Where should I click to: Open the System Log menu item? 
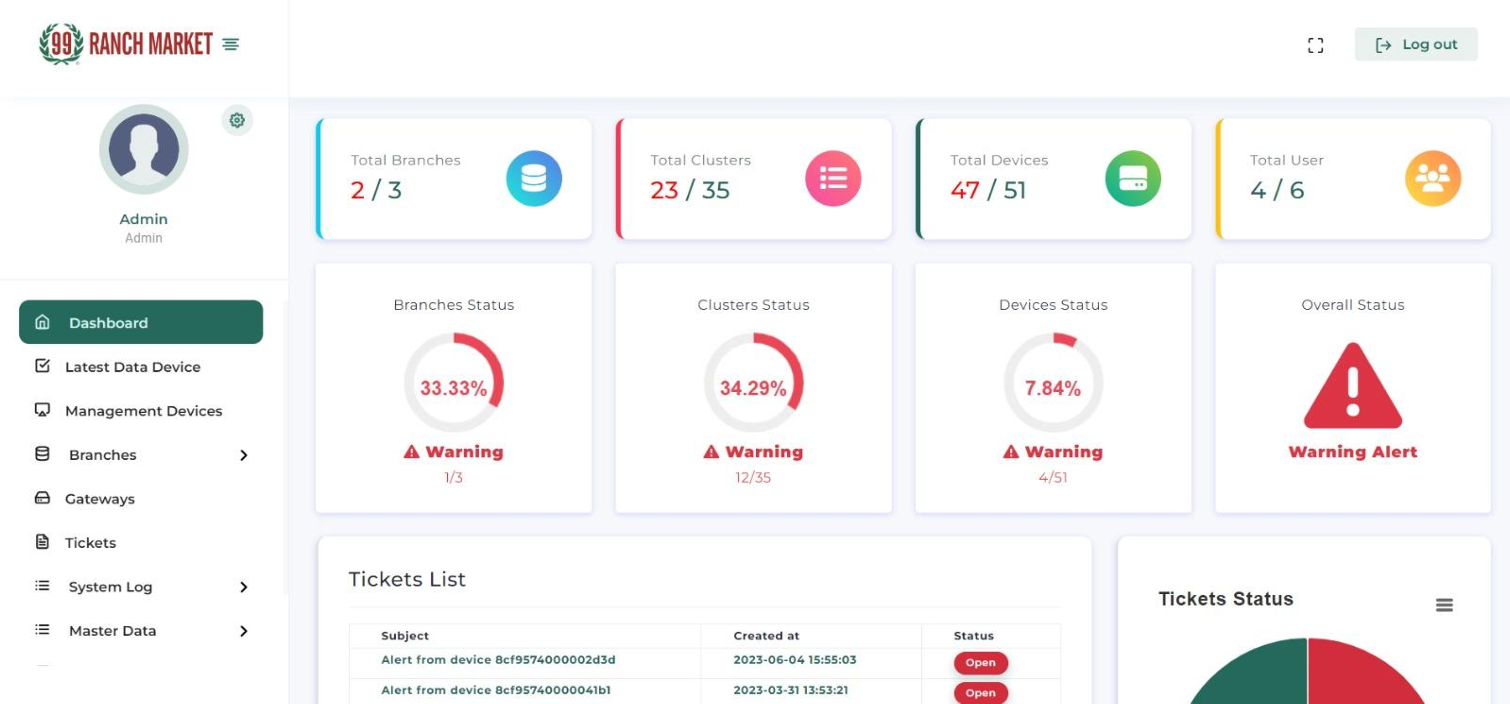click(x=111, y=587)
